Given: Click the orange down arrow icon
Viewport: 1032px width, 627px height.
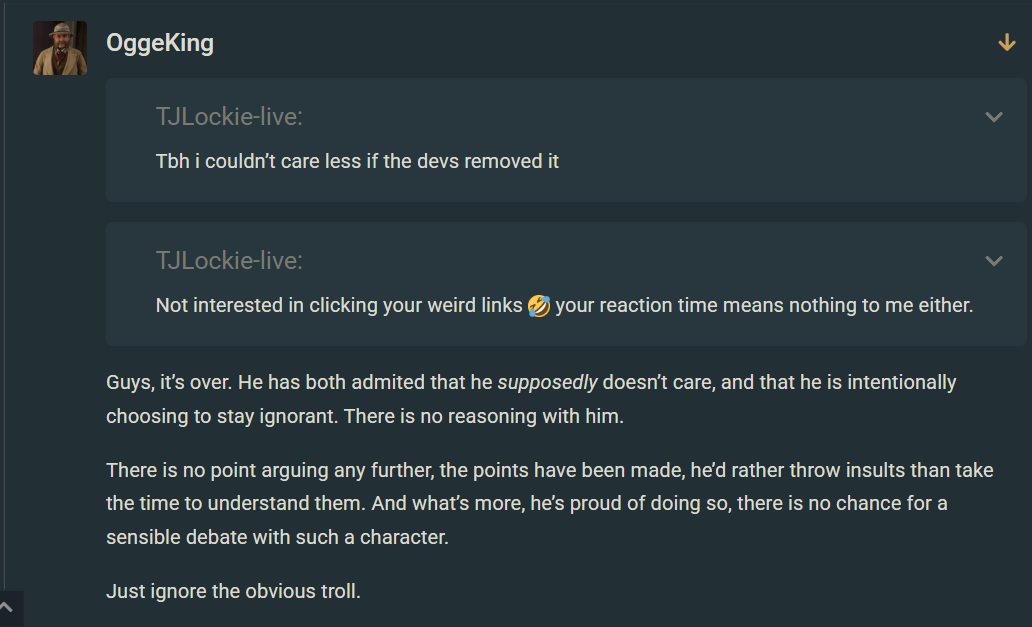Looking at the screenshot, I should tap(1007, 43).
